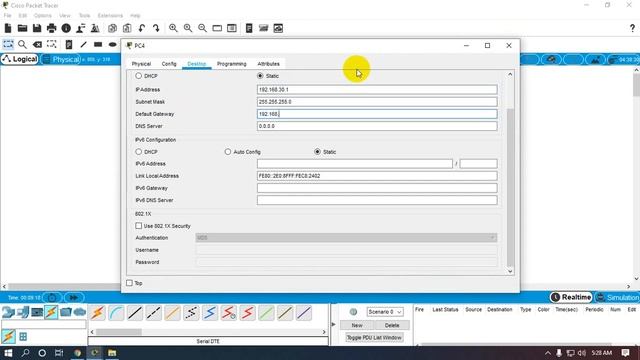Switch to Logical workspace view

point(20,59)
